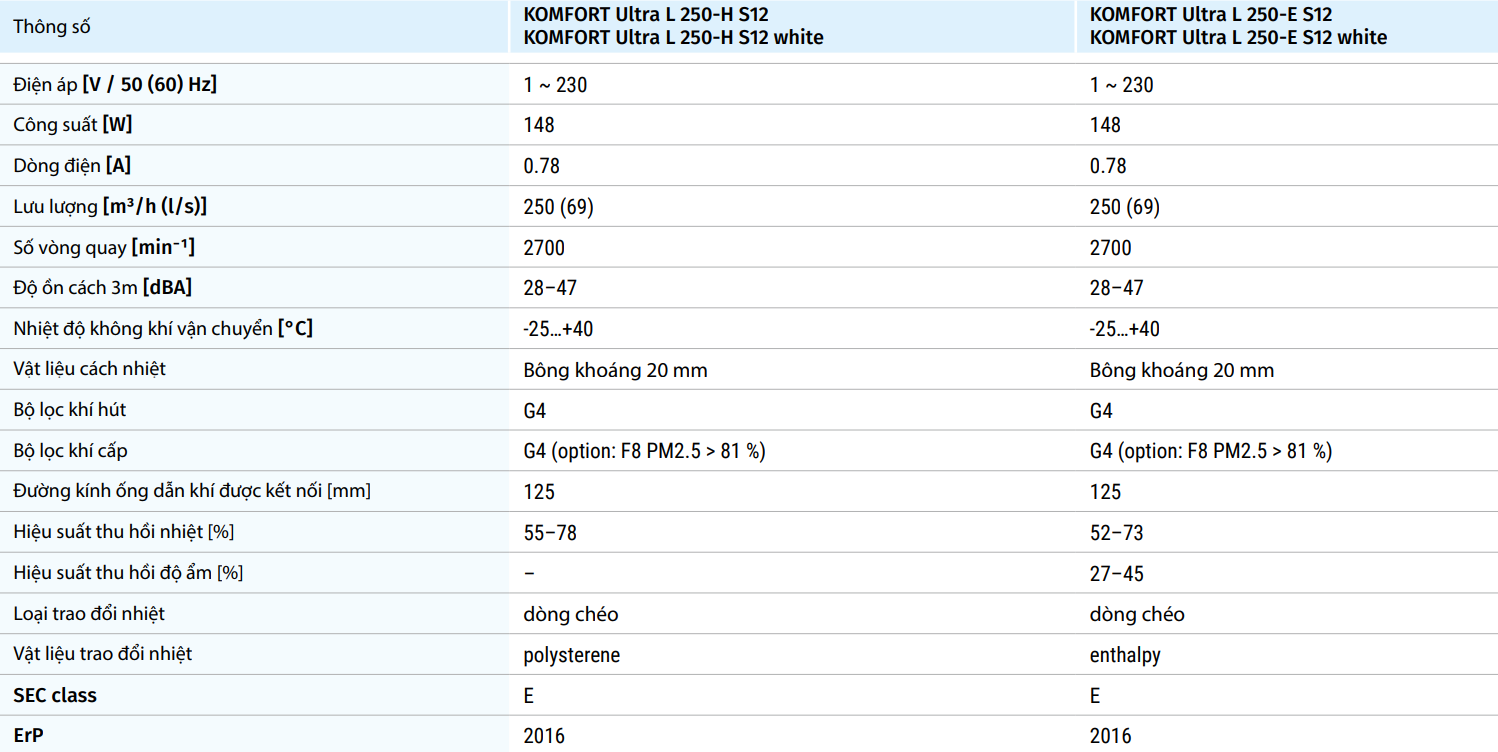Select "G4" extract filter value in 250-E column

pos(1101,411)
